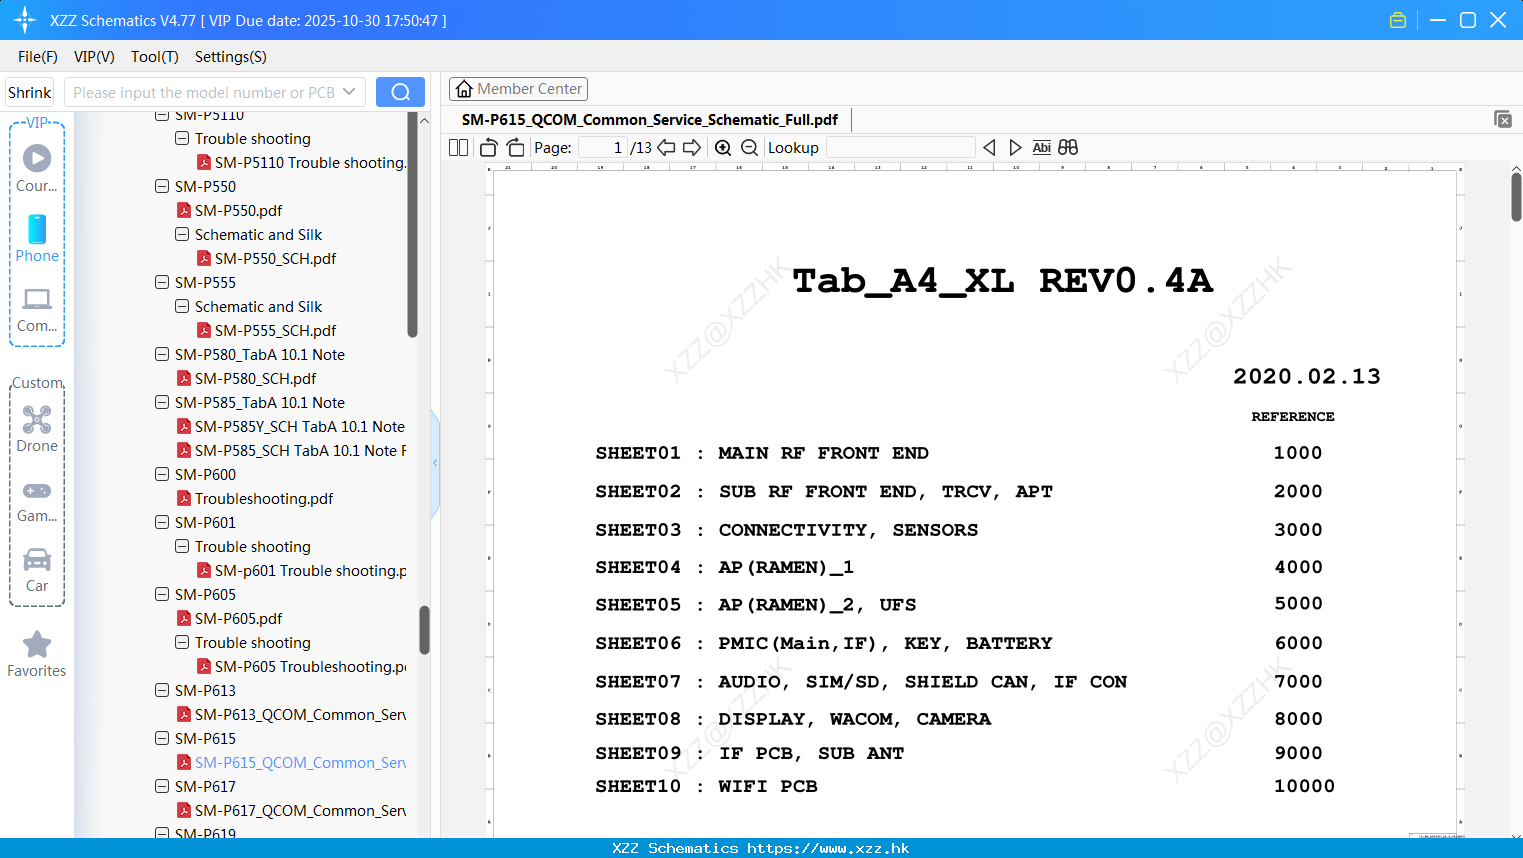The image size is (1523, 858).
Task: Select the Game console category
Action: [37, 500]
